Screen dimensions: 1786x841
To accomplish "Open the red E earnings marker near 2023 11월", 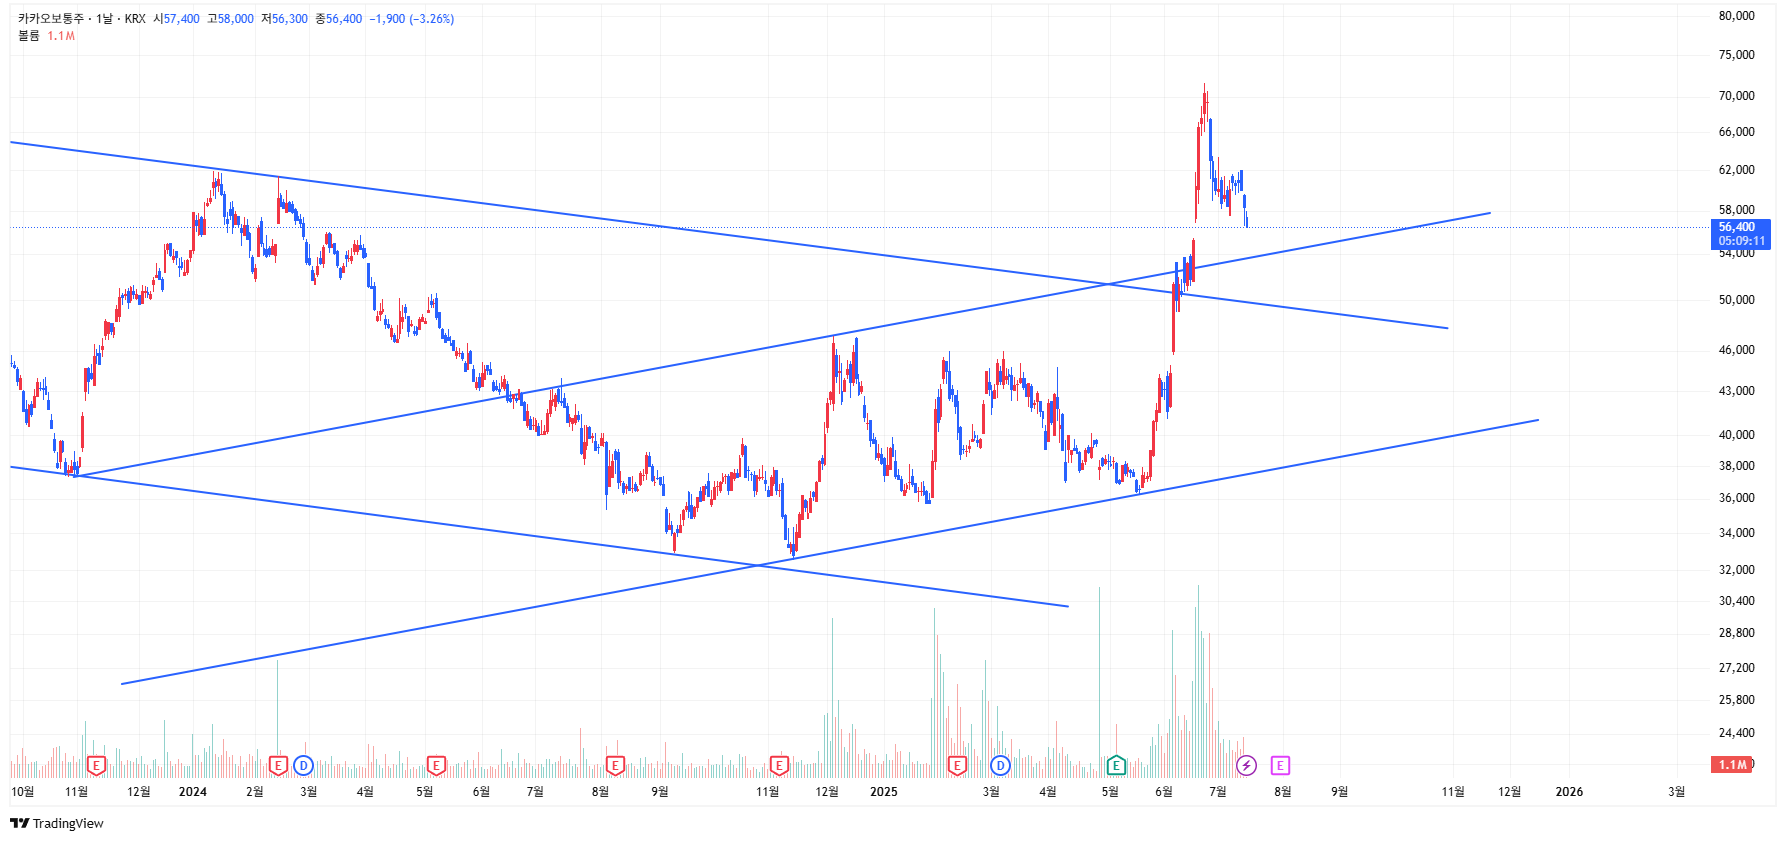I will pyautogui.click(x=96, y=766).
